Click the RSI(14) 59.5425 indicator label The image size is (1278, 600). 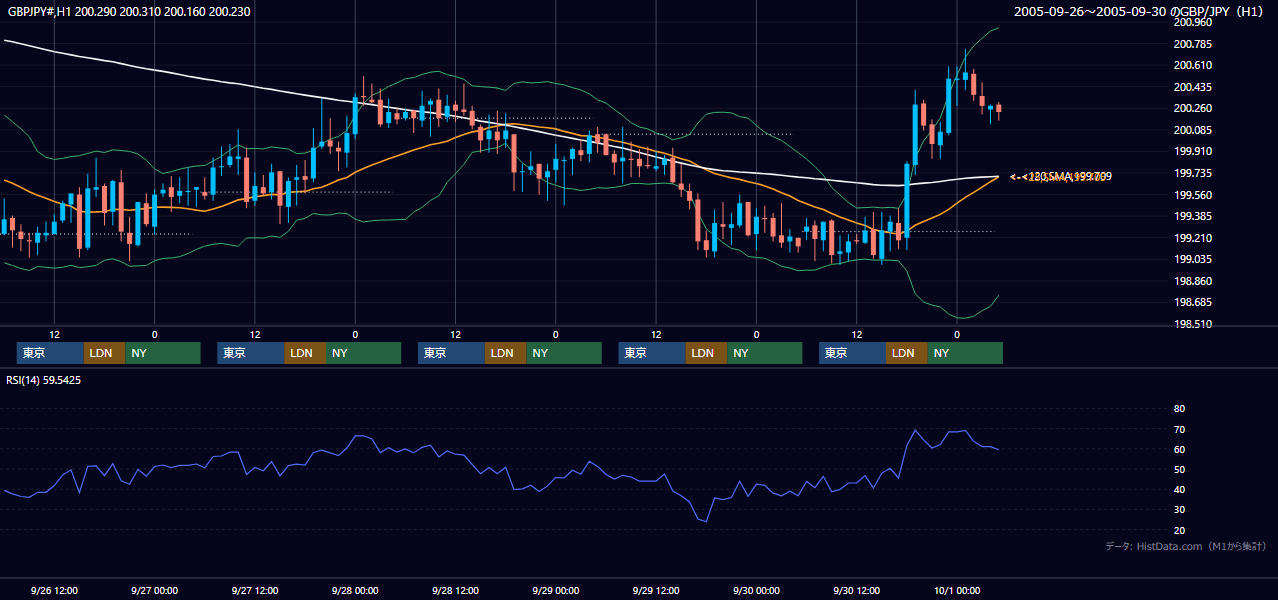[44, 380]
